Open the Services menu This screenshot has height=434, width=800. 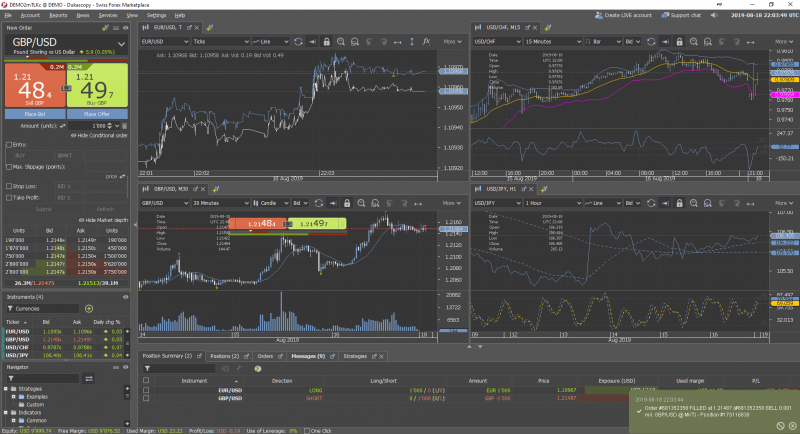pos(108,15)
